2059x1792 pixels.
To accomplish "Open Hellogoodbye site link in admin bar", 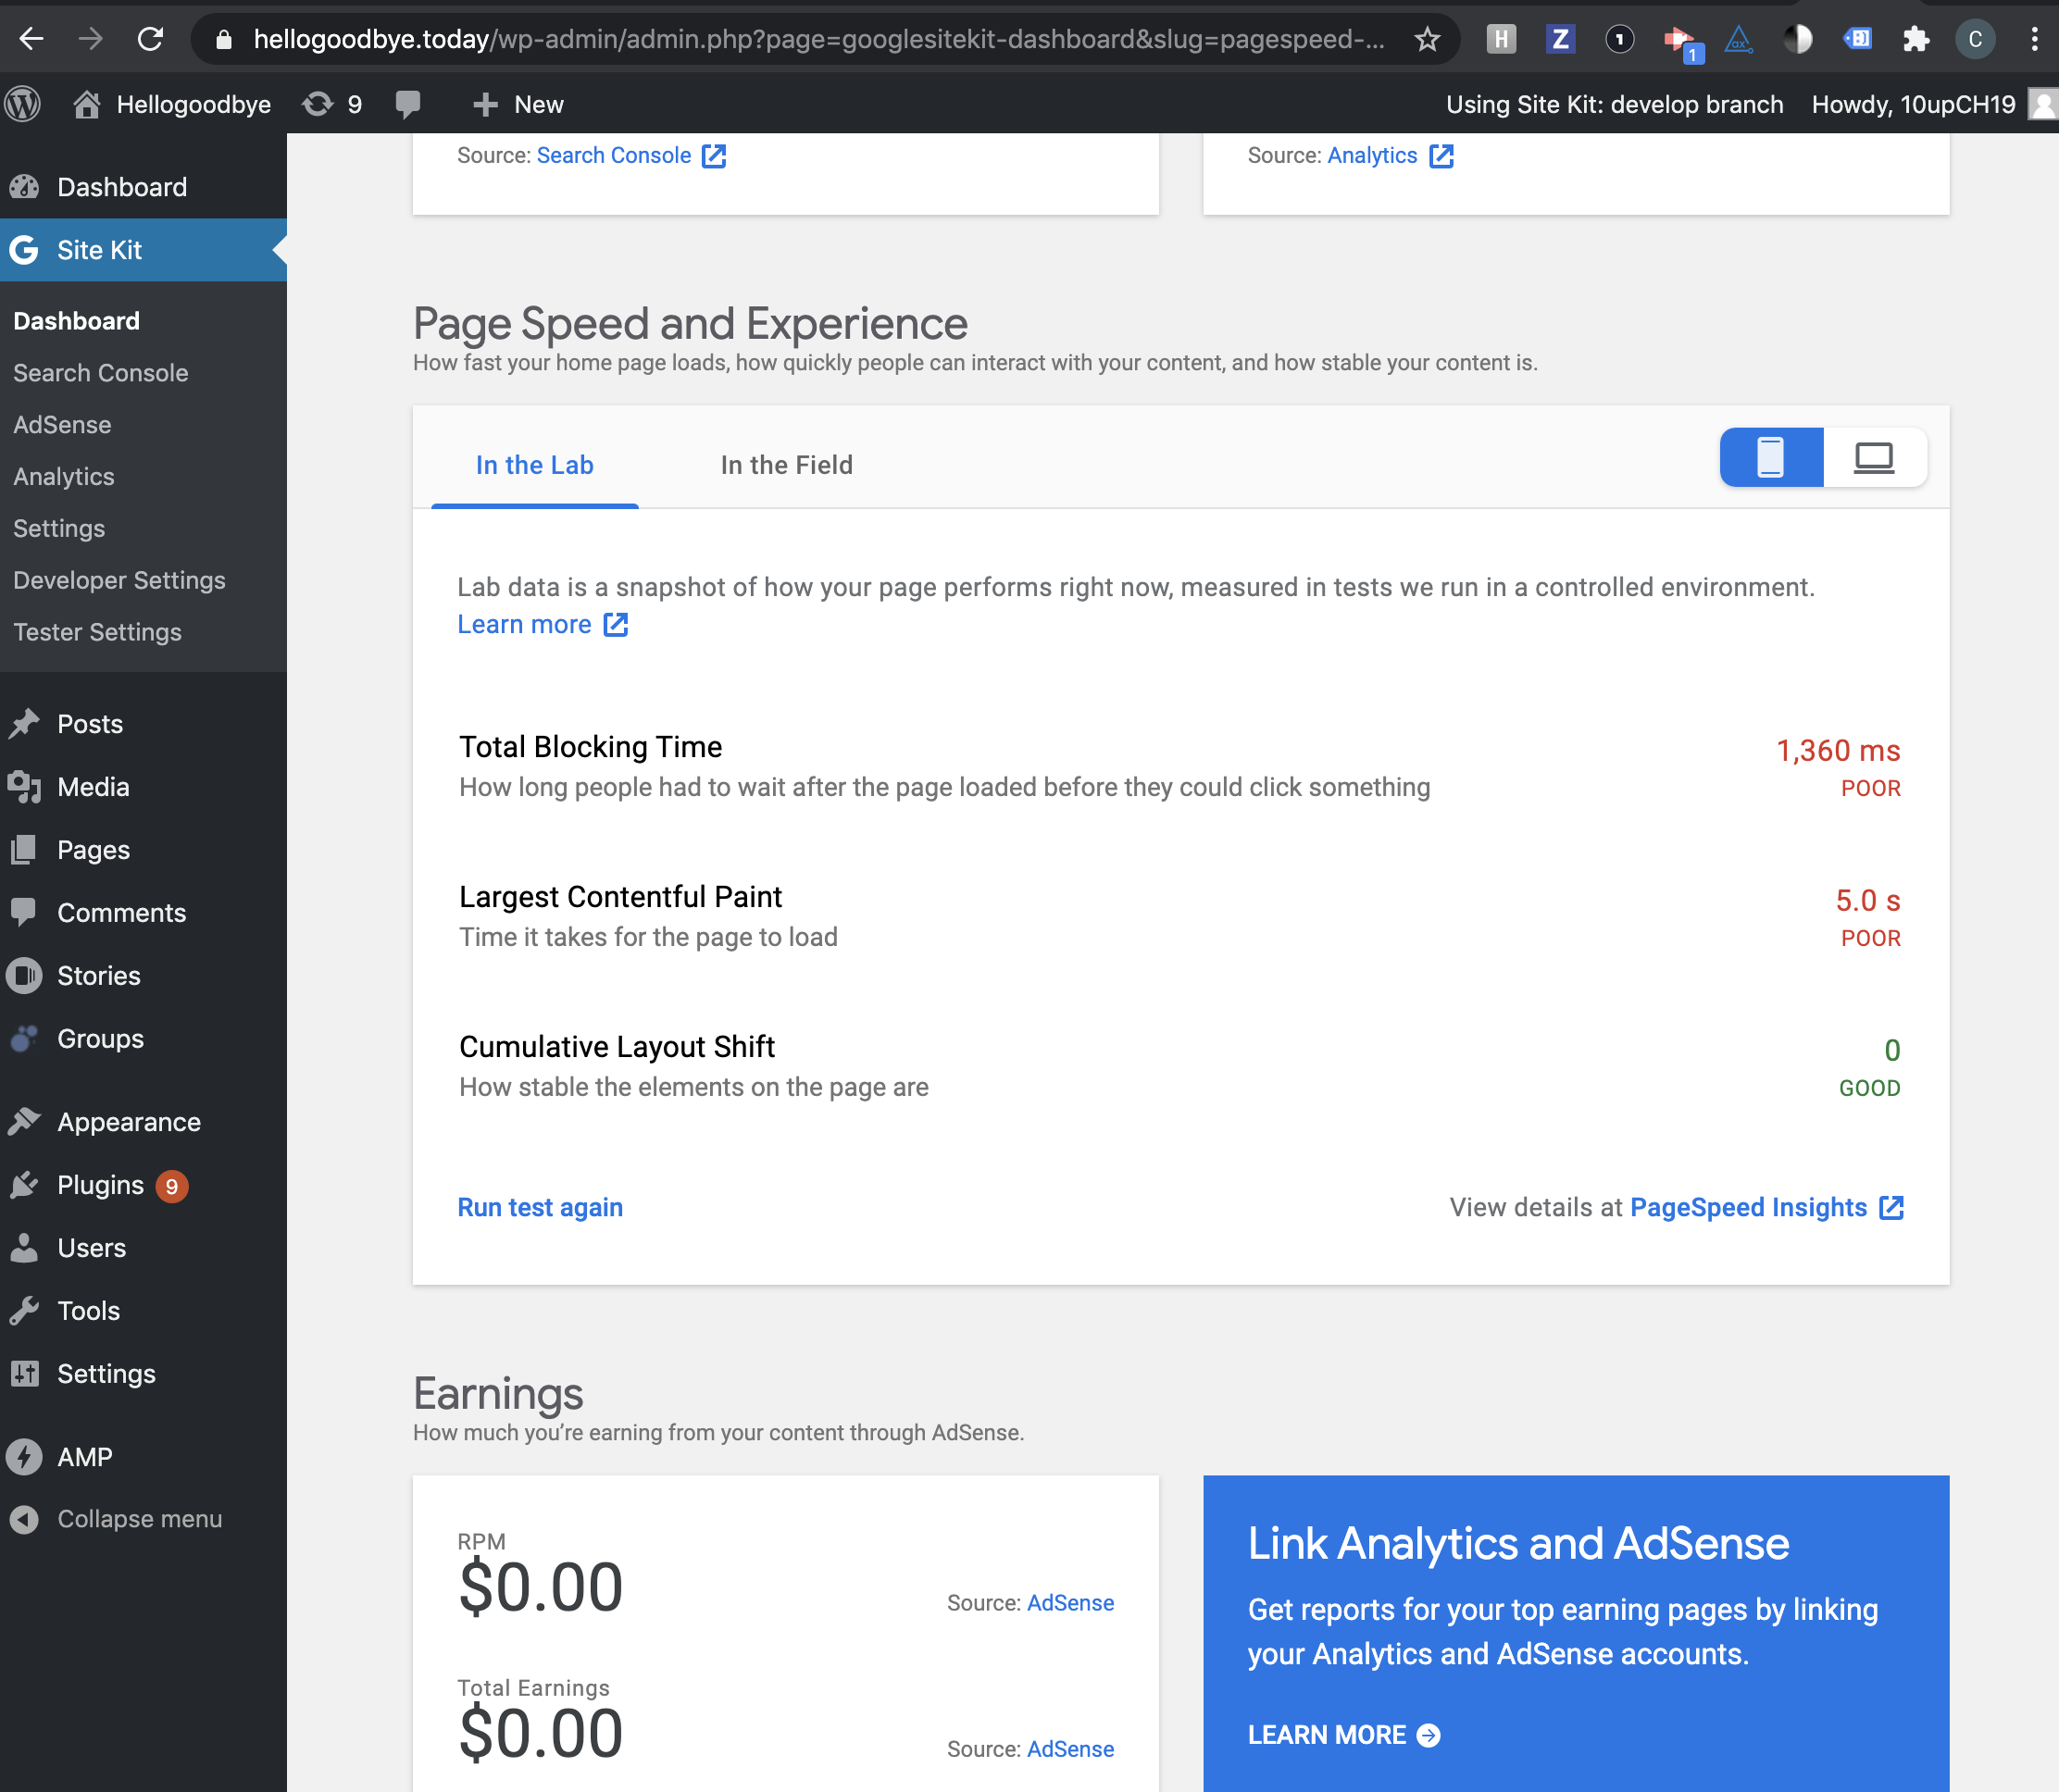I will pyautogui.click(x=172, y=104).
